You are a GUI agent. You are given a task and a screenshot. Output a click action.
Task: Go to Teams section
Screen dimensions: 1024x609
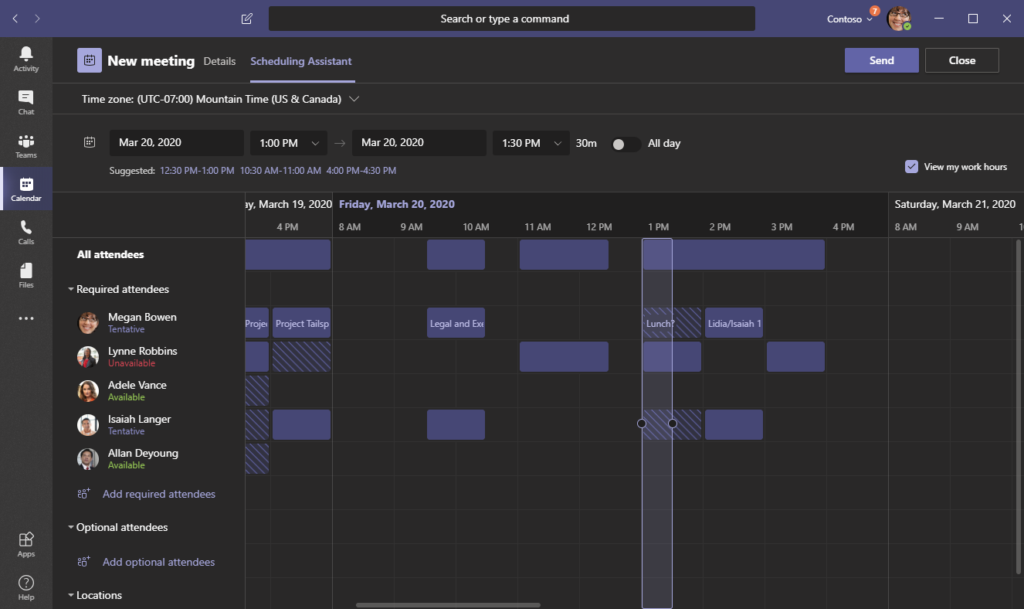coord(26,146)
